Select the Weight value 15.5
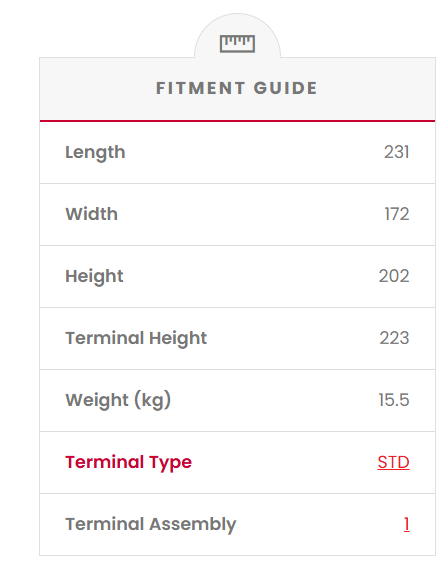Screen dimensions: 444x582 (x=394, y=400)
